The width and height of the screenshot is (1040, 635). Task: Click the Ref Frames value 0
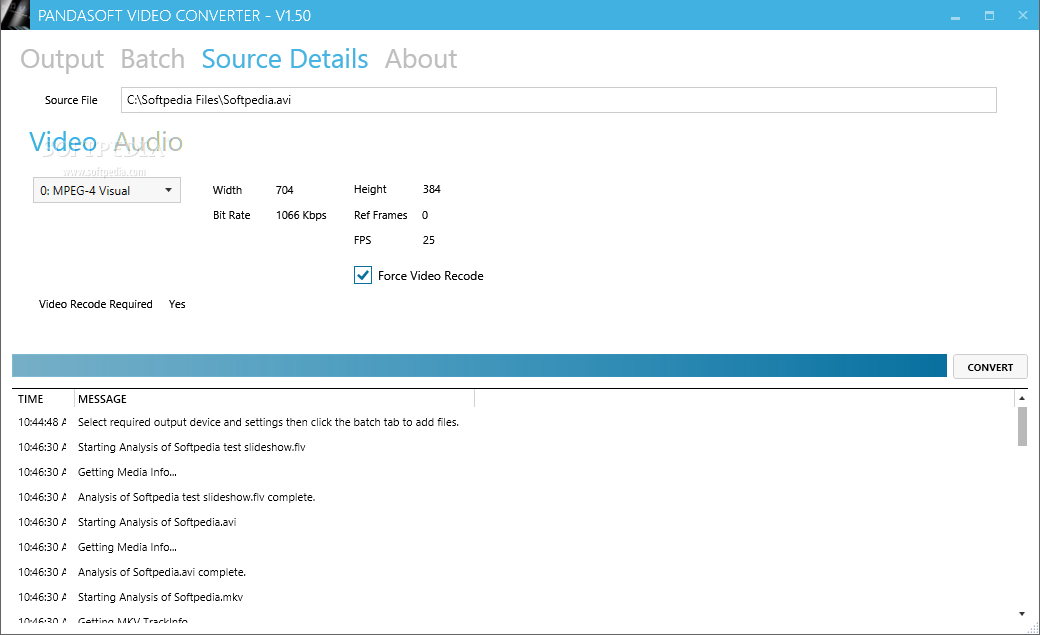425,215
